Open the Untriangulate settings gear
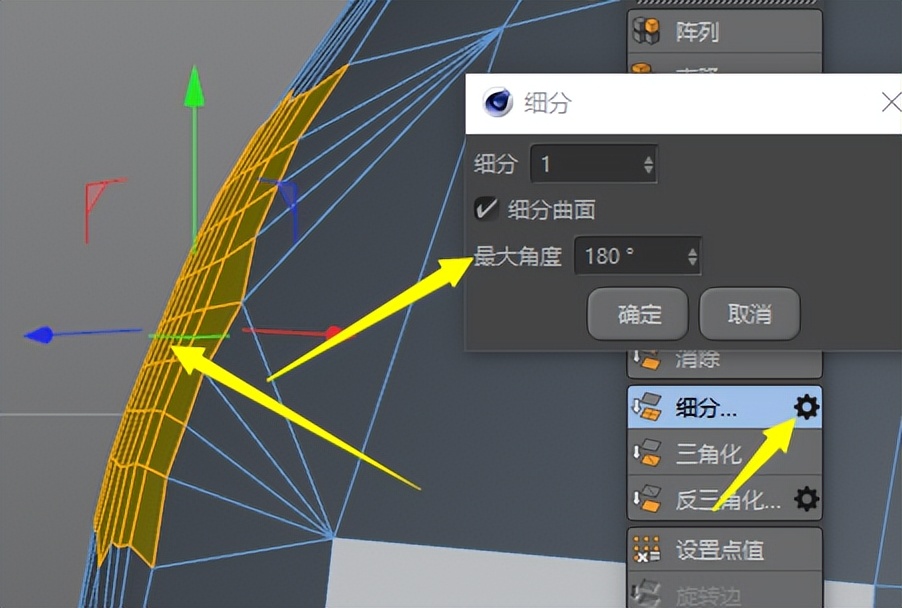Image resolution: width=902 pixels, height=608 pixels. (806, 500)
